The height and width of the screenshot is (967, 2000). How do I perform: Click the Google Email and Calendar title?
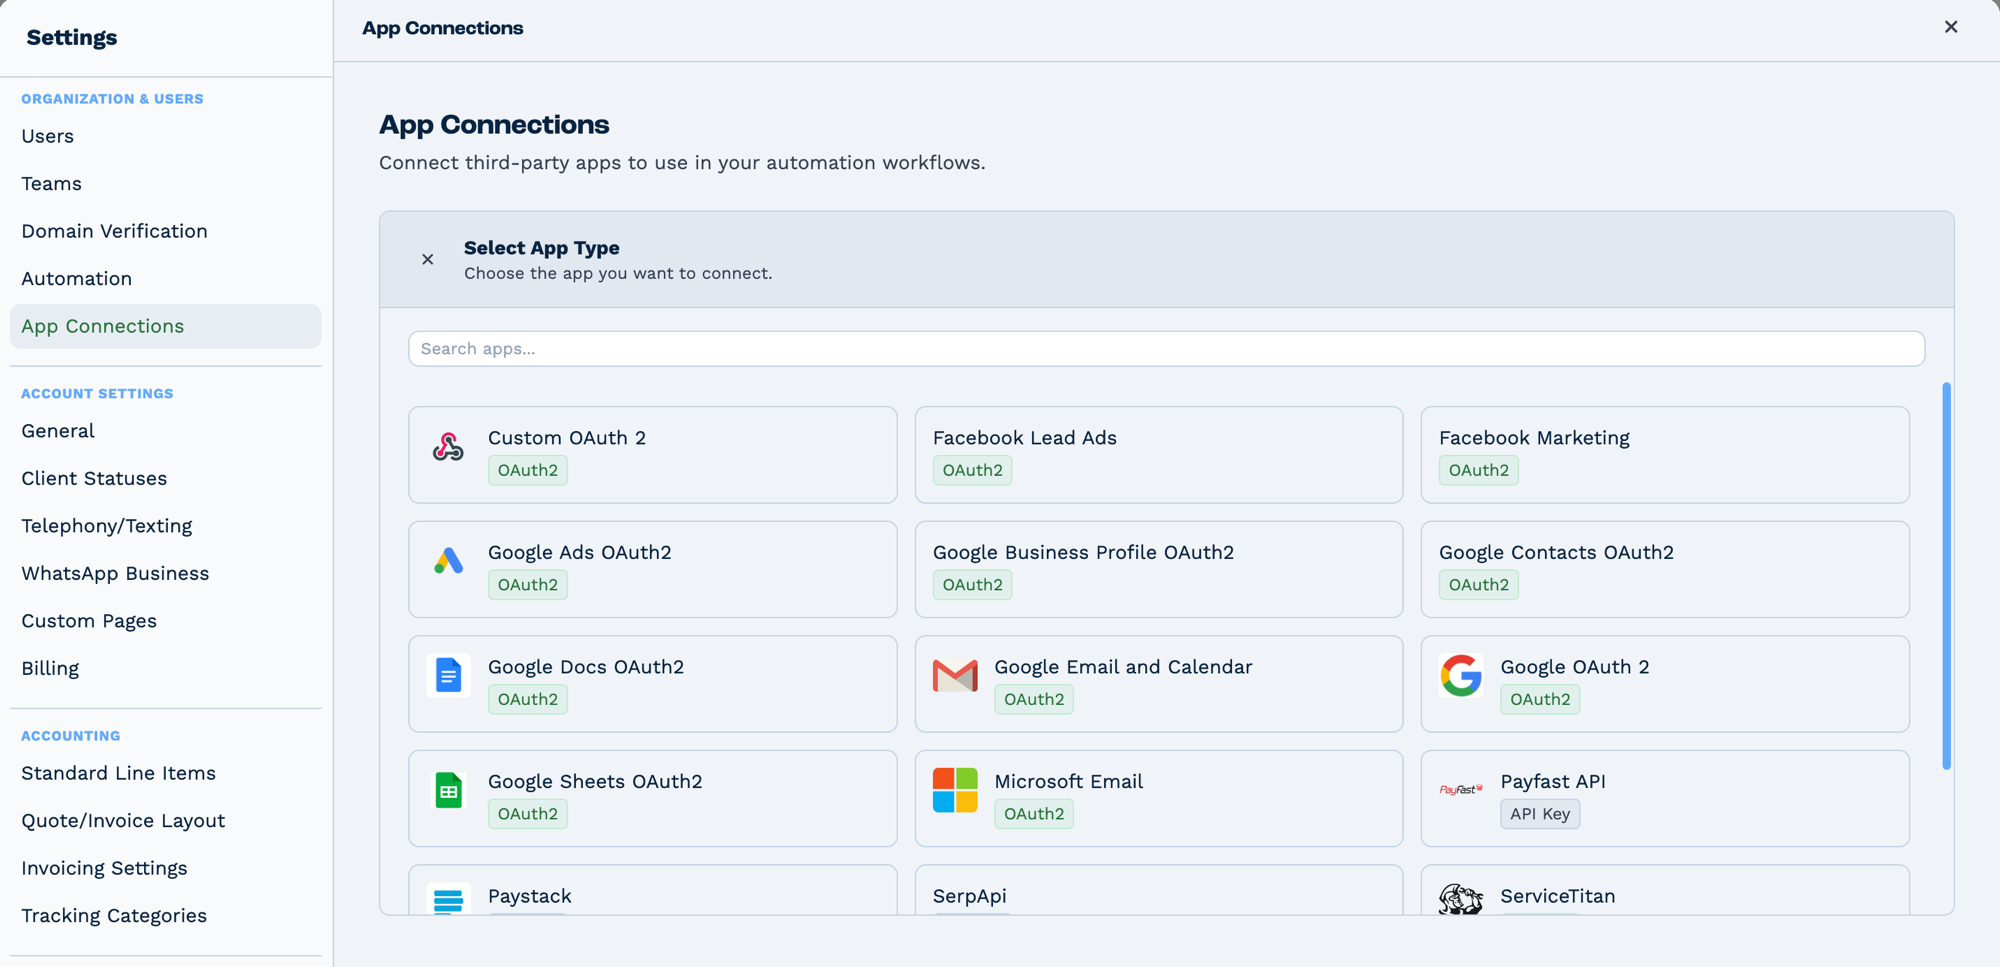[x=1123, y=667]
